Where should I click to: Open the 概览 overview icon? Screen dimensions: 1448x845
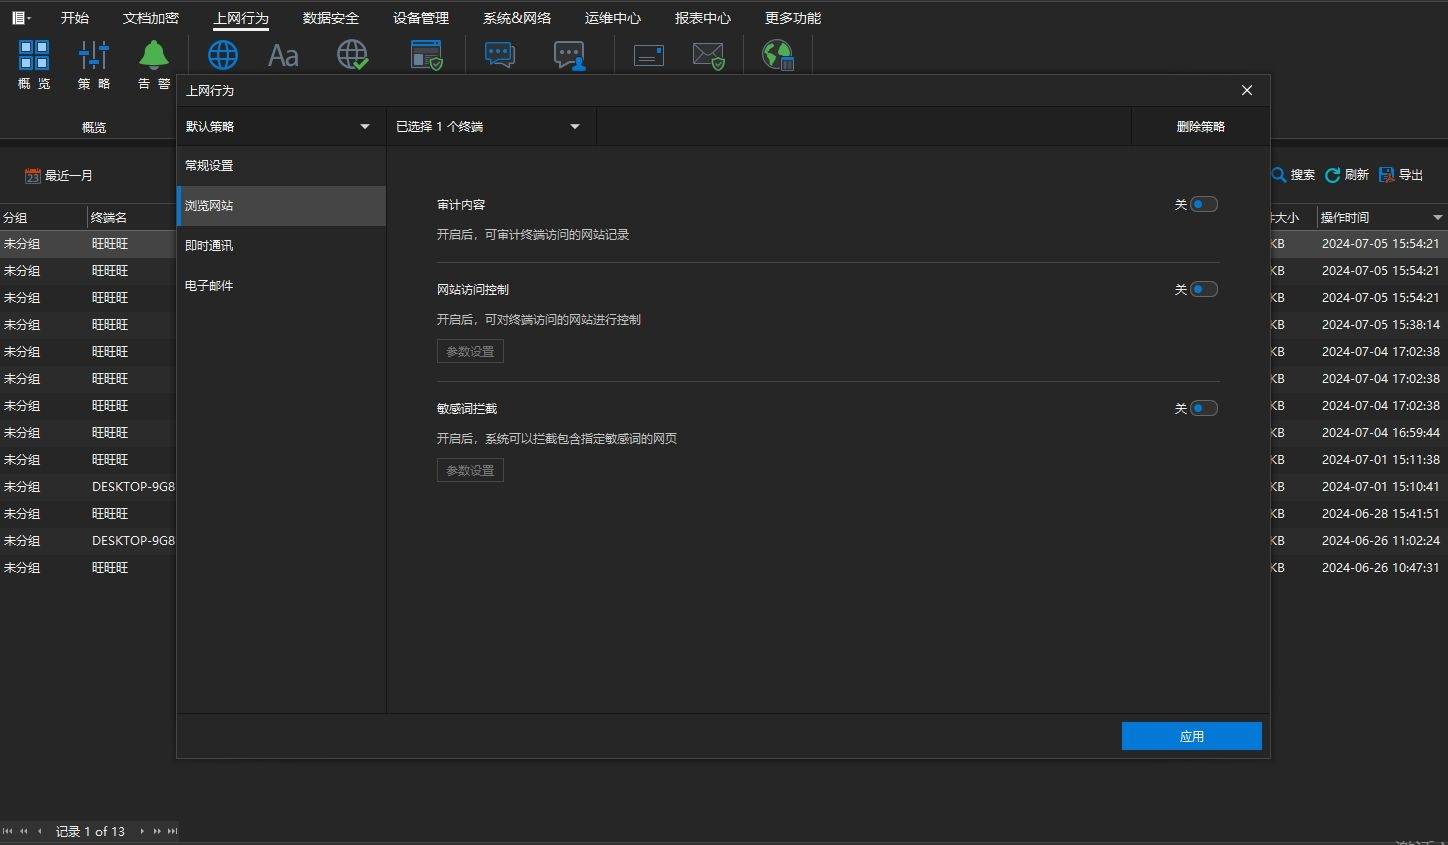34,56
